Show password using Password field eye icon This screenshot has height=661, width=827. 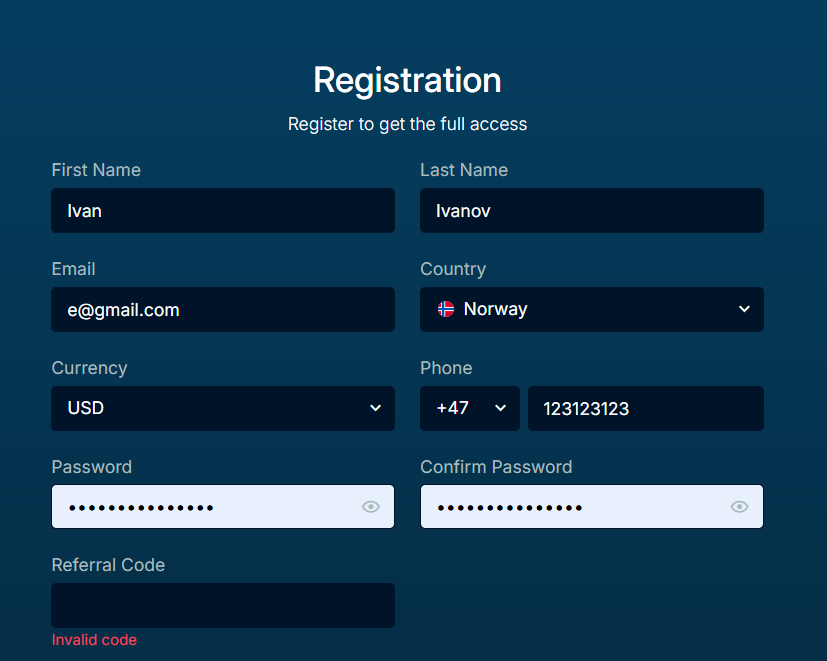(371, 507)
